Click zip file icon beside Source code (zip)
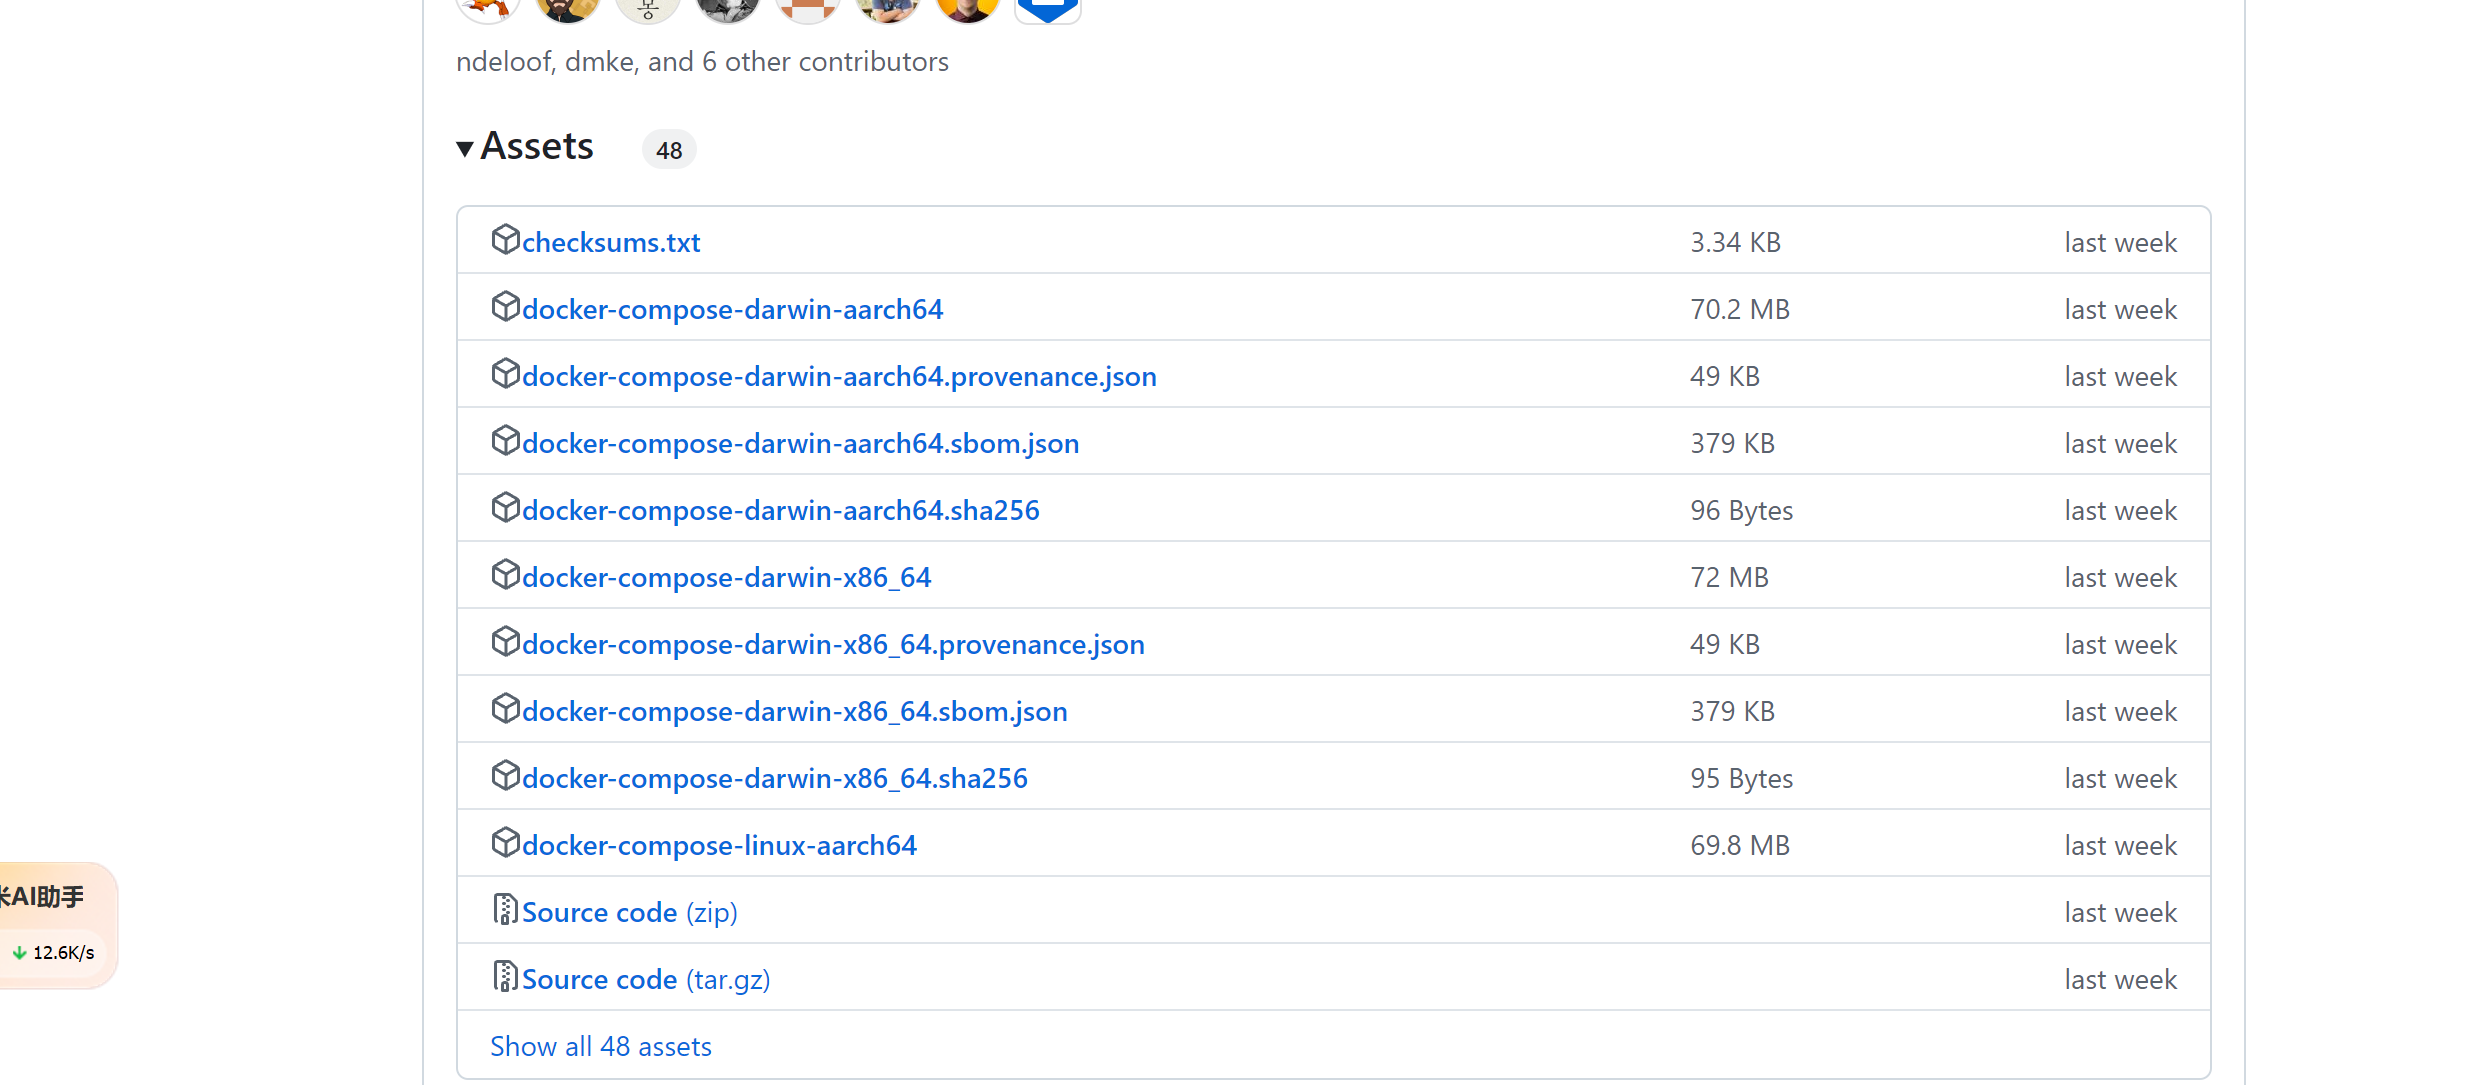 point(505,910)
